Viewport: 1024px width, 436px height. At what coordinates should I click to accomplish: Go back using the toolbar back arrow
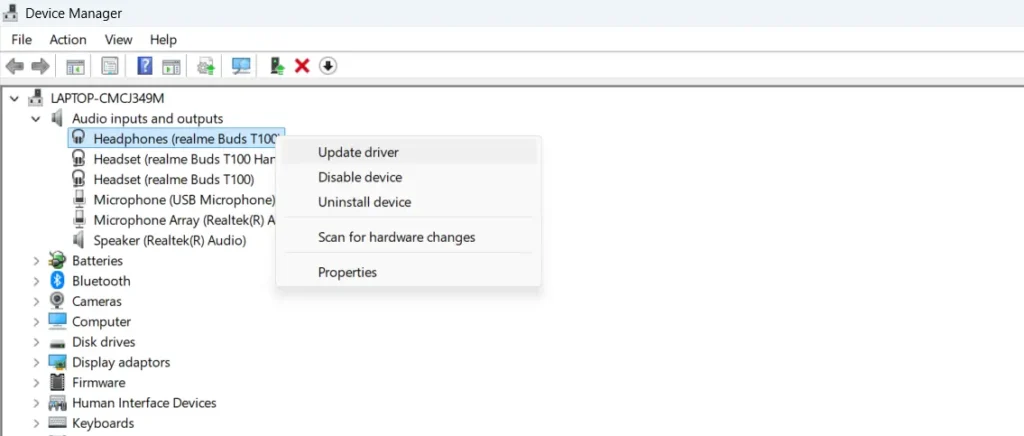[x=14, y=66]
